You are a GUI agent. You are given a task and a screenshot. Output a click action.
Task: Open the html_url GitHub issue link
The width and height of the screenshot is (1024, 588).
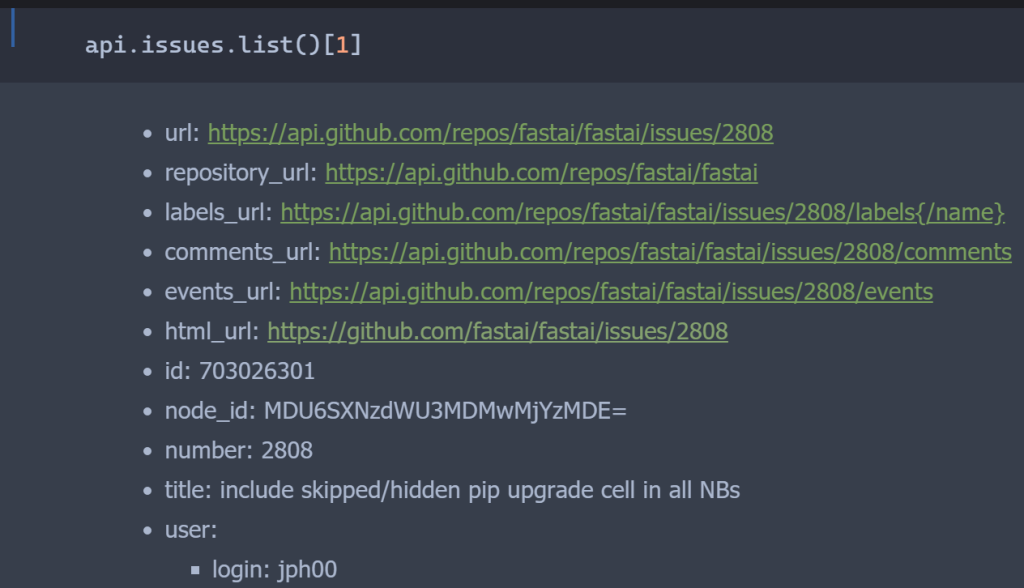(497, 331)
